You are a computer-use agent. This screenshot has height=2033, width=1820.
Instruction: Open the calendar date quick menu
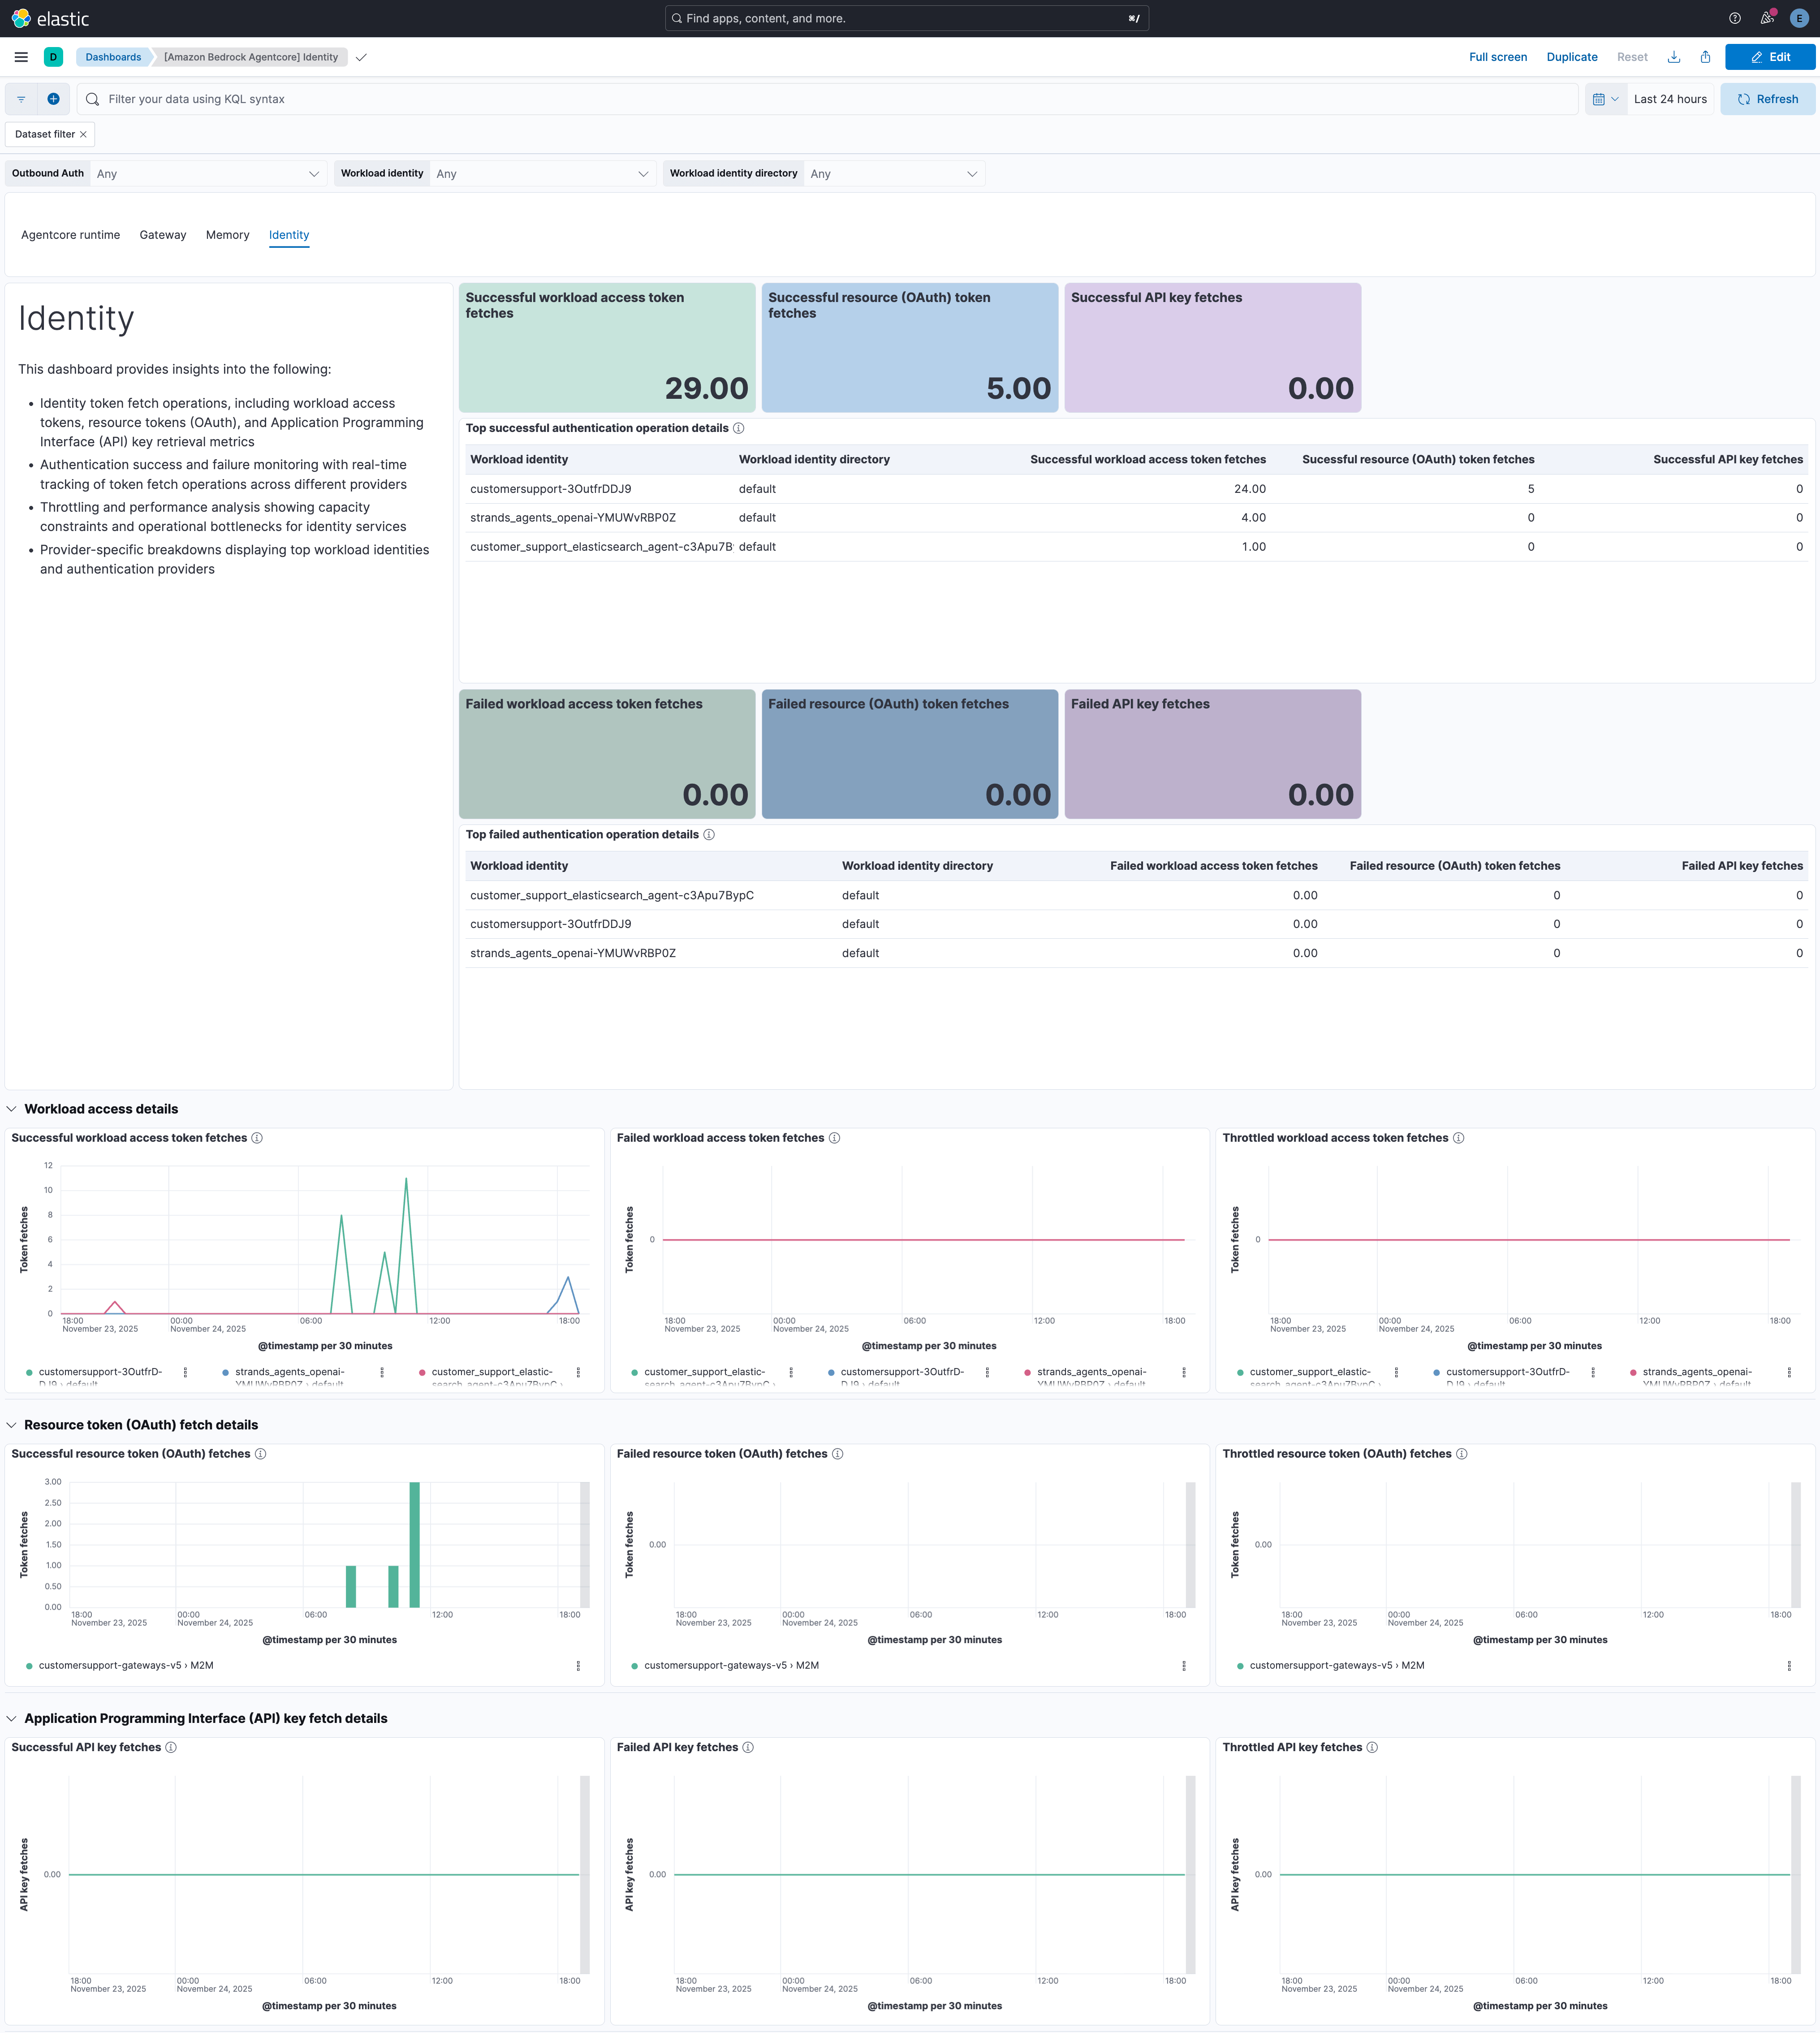tap(1605, 99)
